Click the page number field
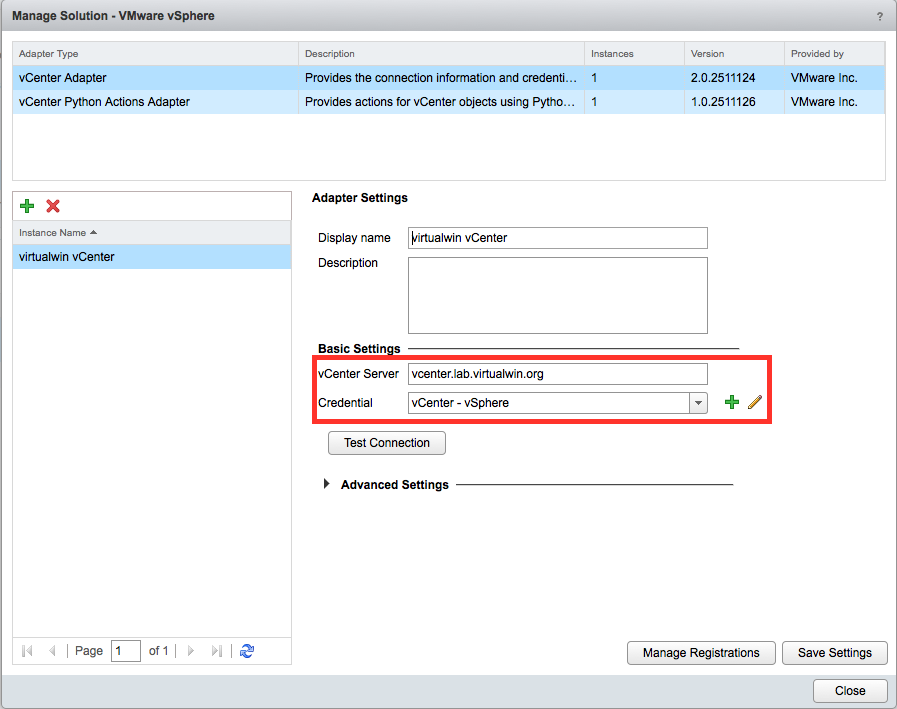897x709 pixels. pyautogui.click(x=126, y=651)
